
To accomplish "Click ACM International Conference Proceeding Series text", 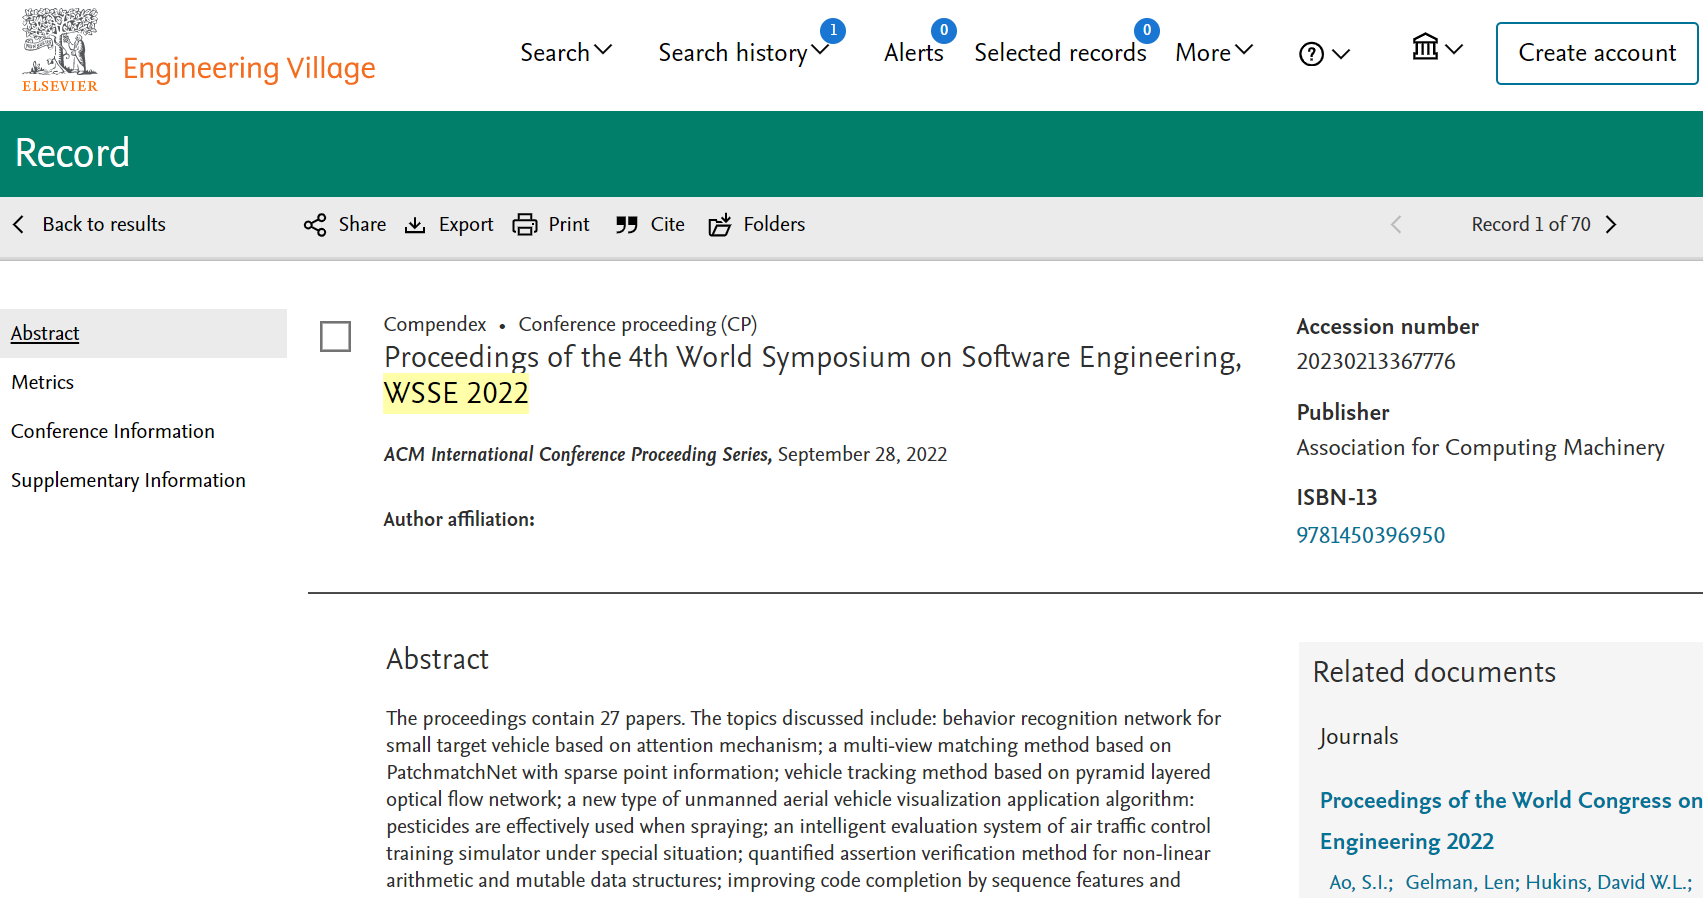I will point(577,454).
